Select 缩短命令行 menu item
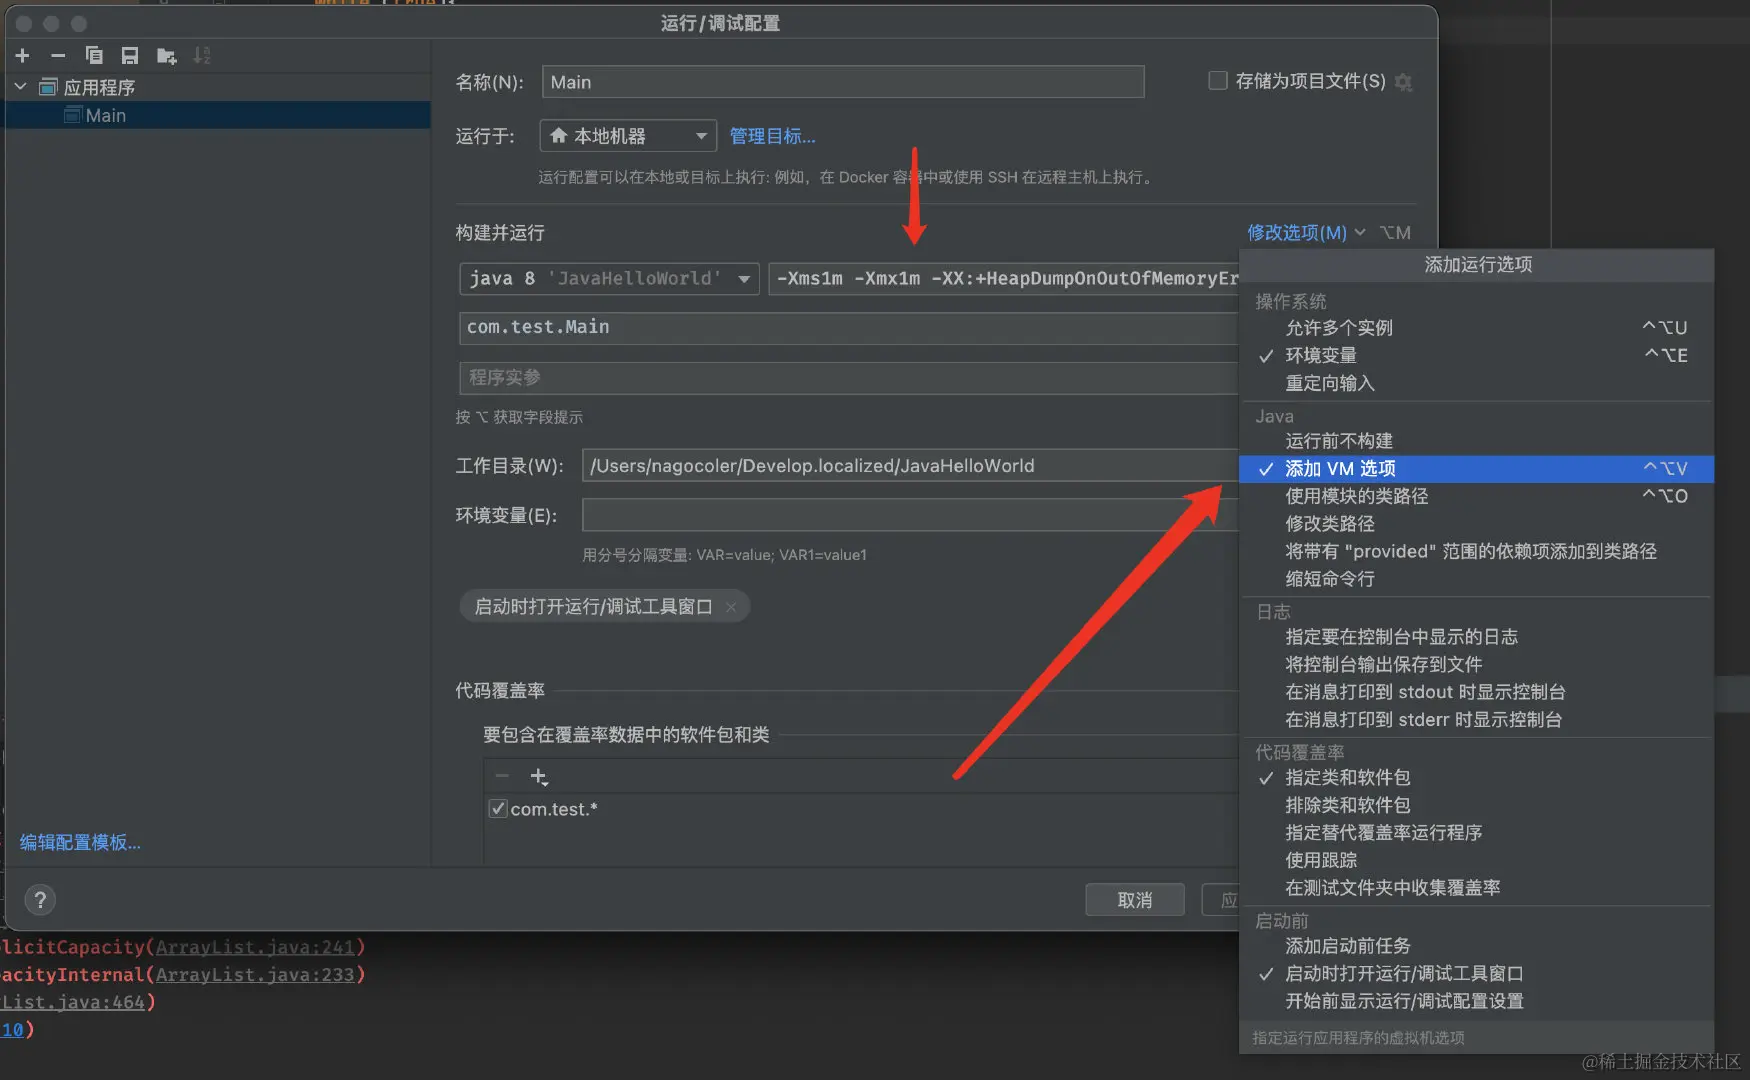 1476,579
